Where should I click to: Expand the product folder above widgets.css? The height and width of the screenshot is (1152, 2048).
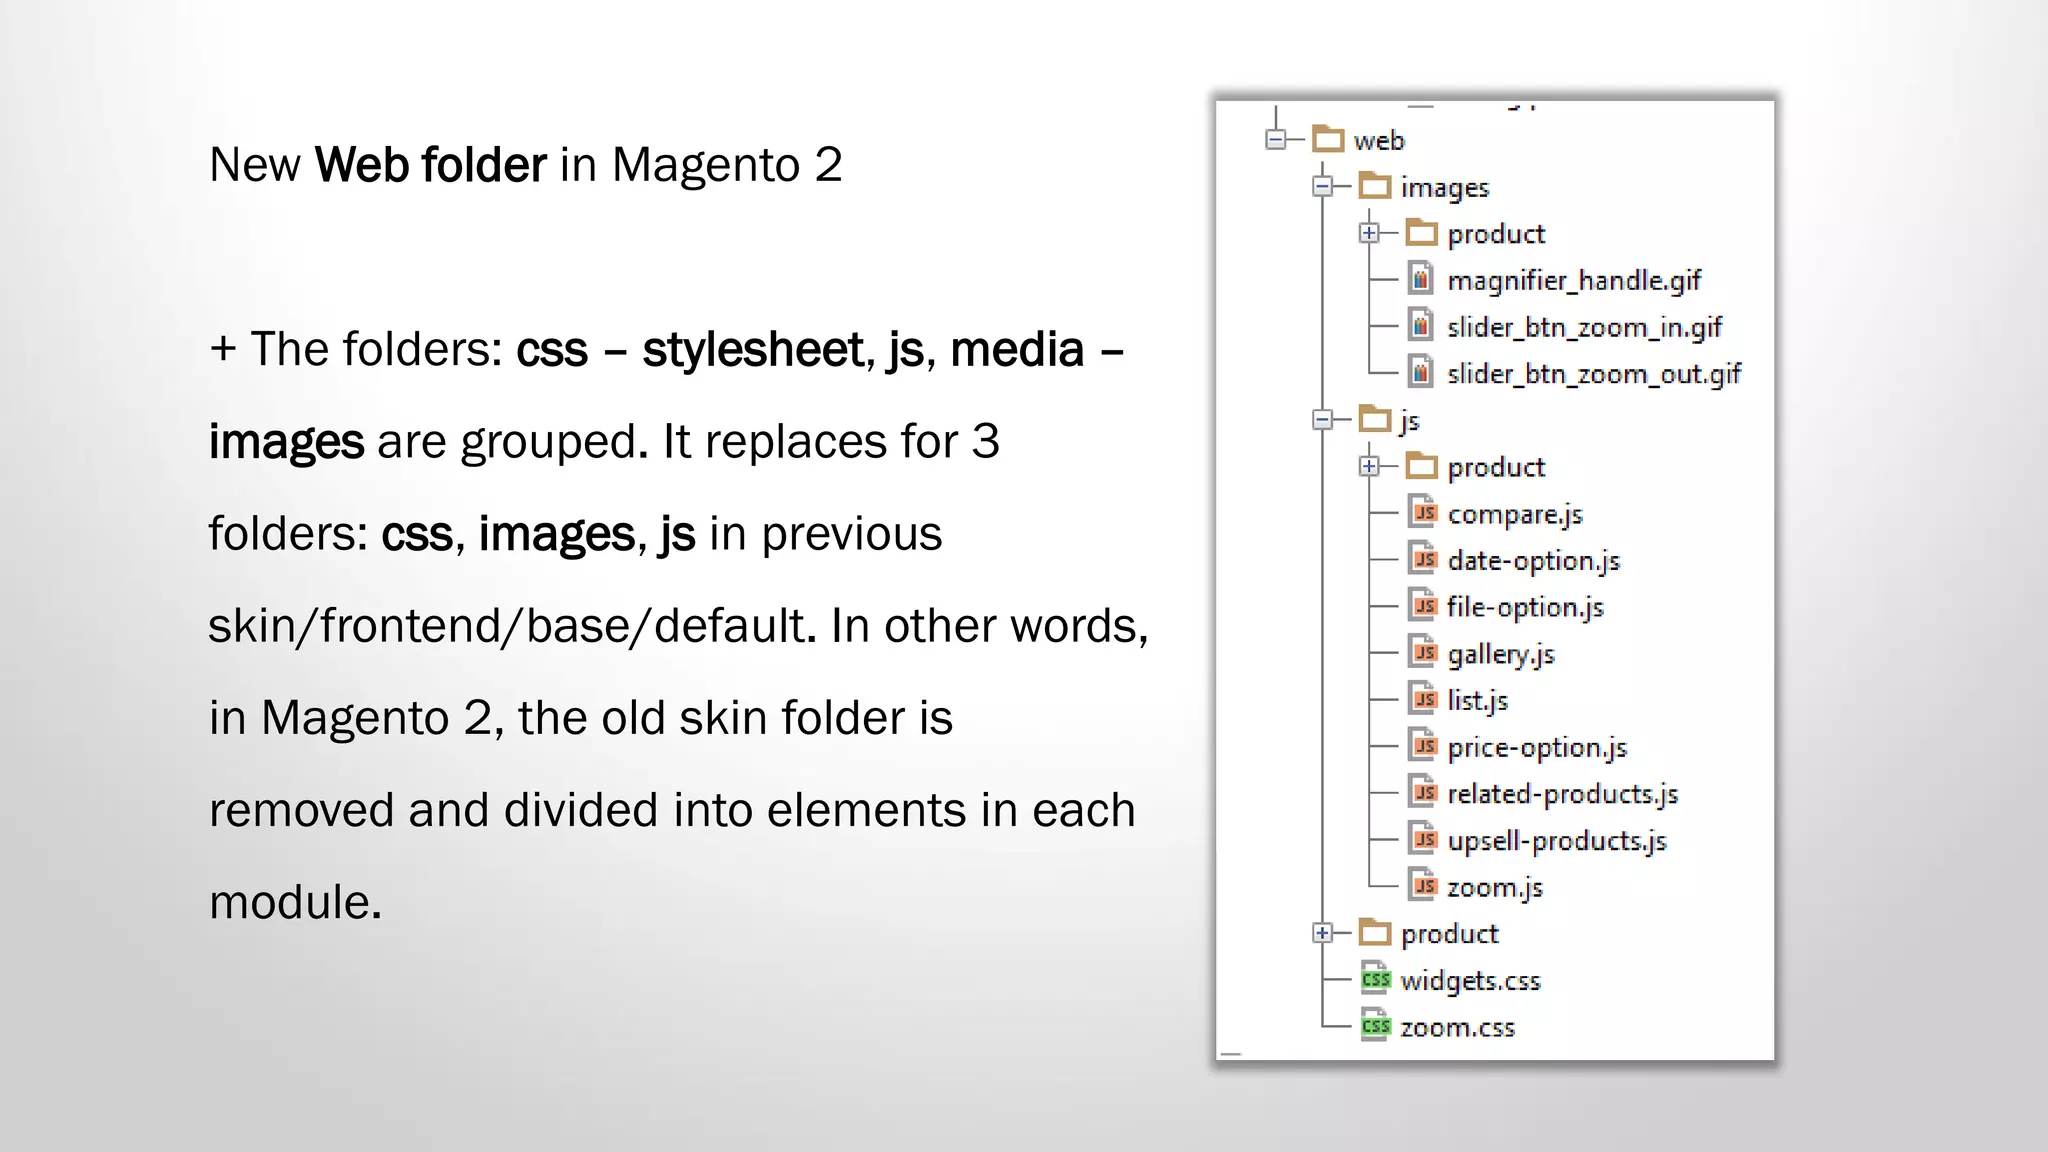(1322, 933)
